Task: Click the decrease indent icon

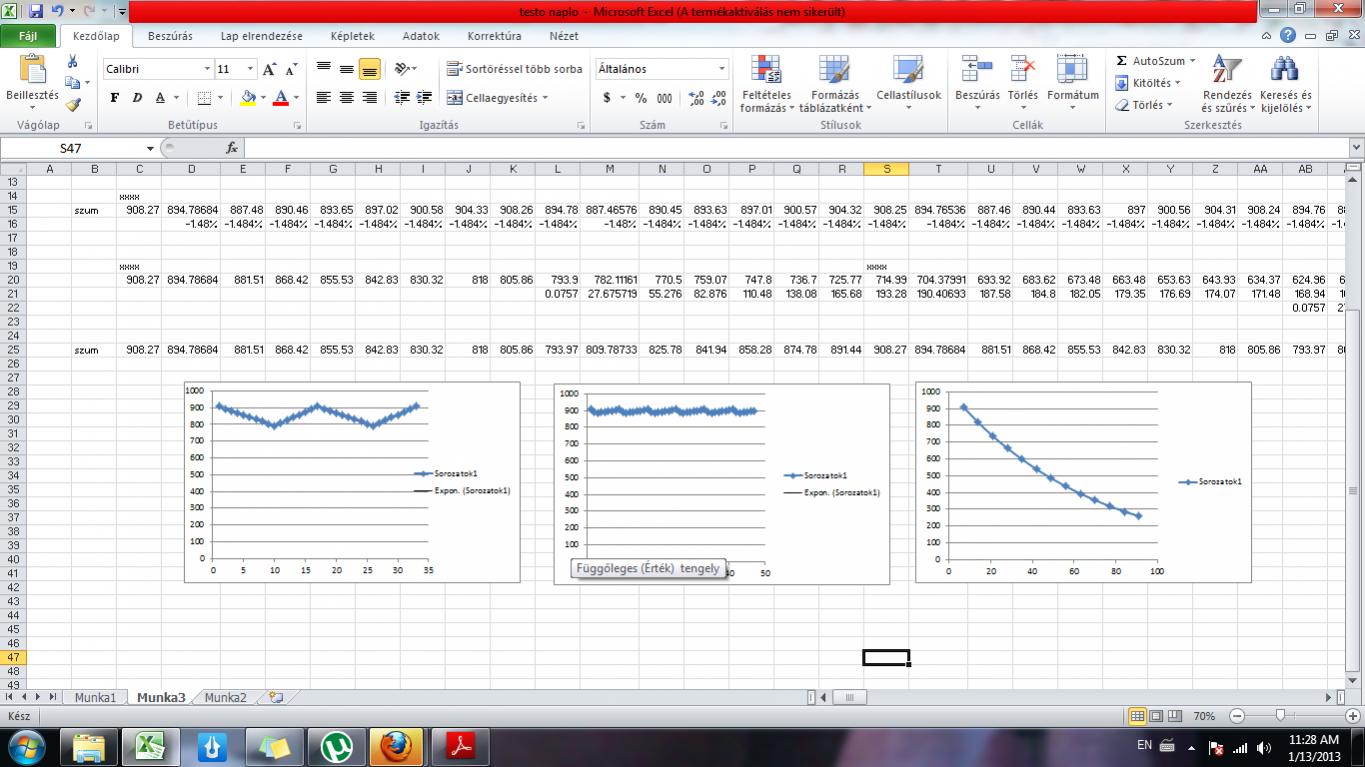Action: coord(402,98)
